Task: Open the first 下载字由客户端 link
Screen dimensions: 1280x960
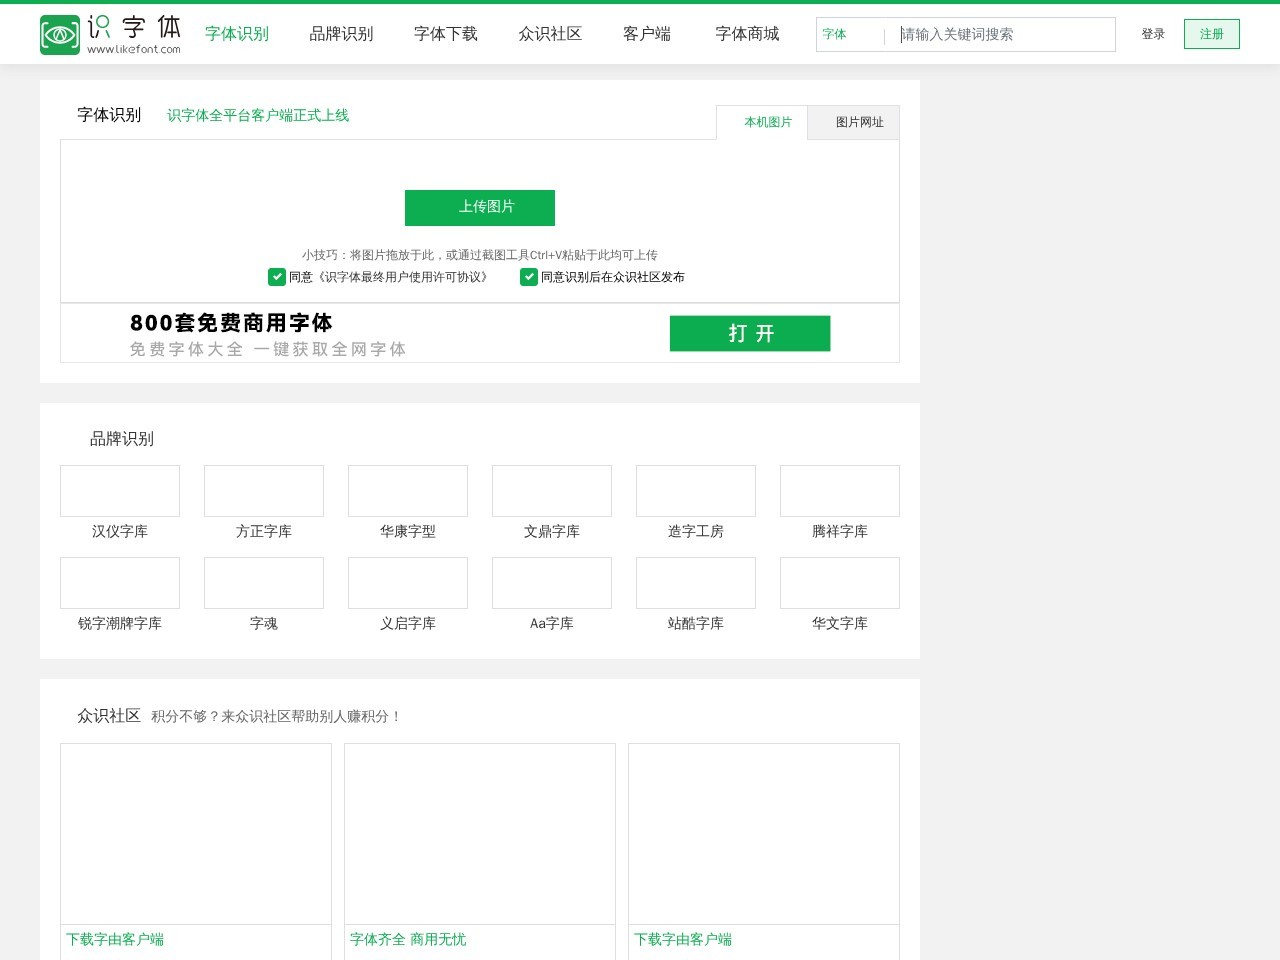Action: click(x=115, y=940)
